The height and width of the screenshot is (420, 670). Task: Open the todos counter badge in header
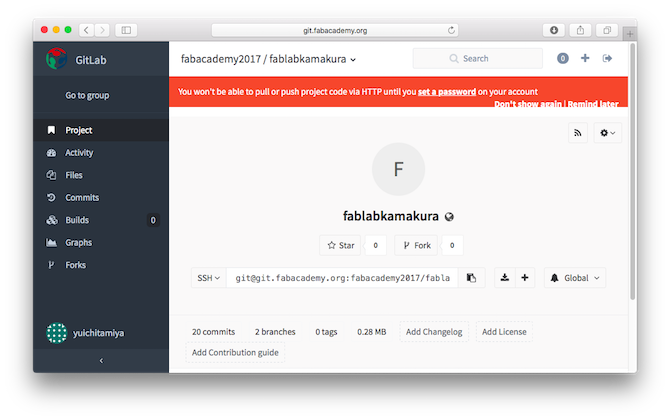pyautogui.click(x=563, y=58)
